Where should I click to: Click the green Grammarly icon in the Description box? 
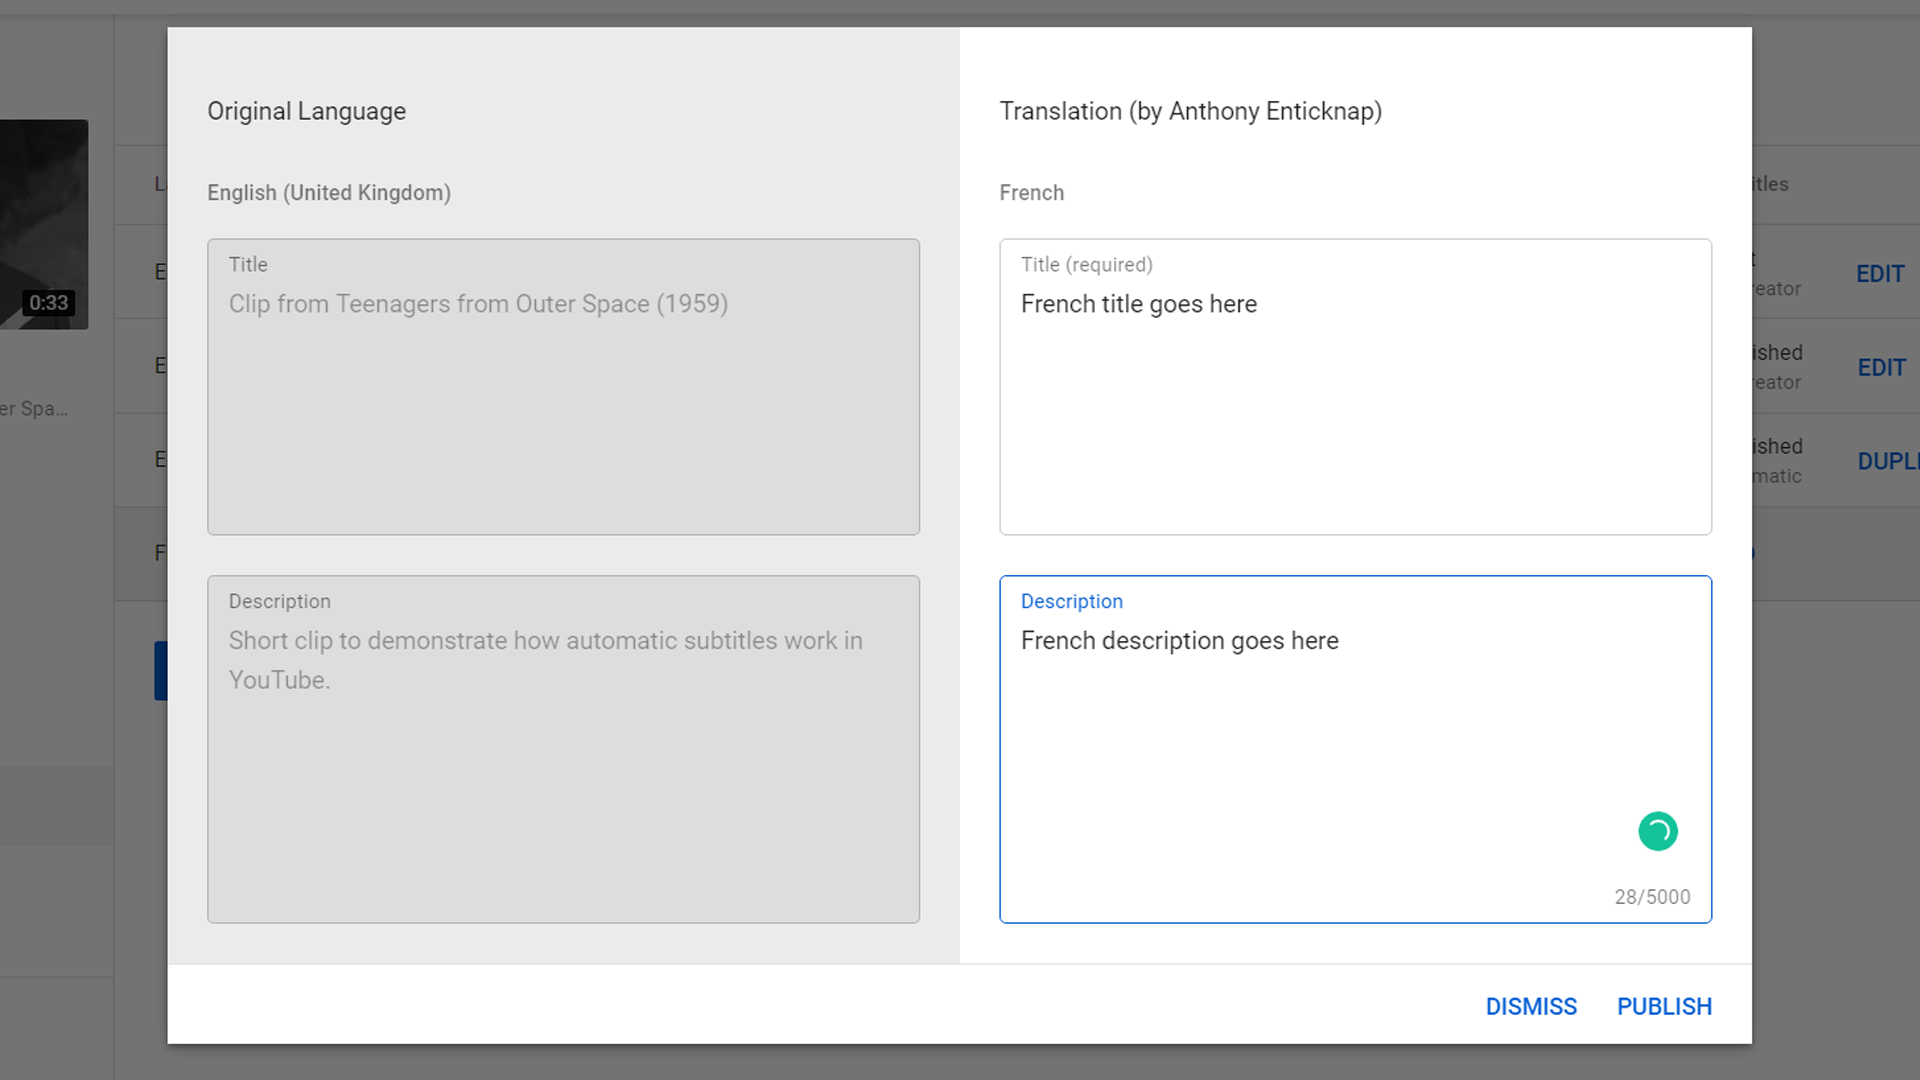tap(1657, 831)
